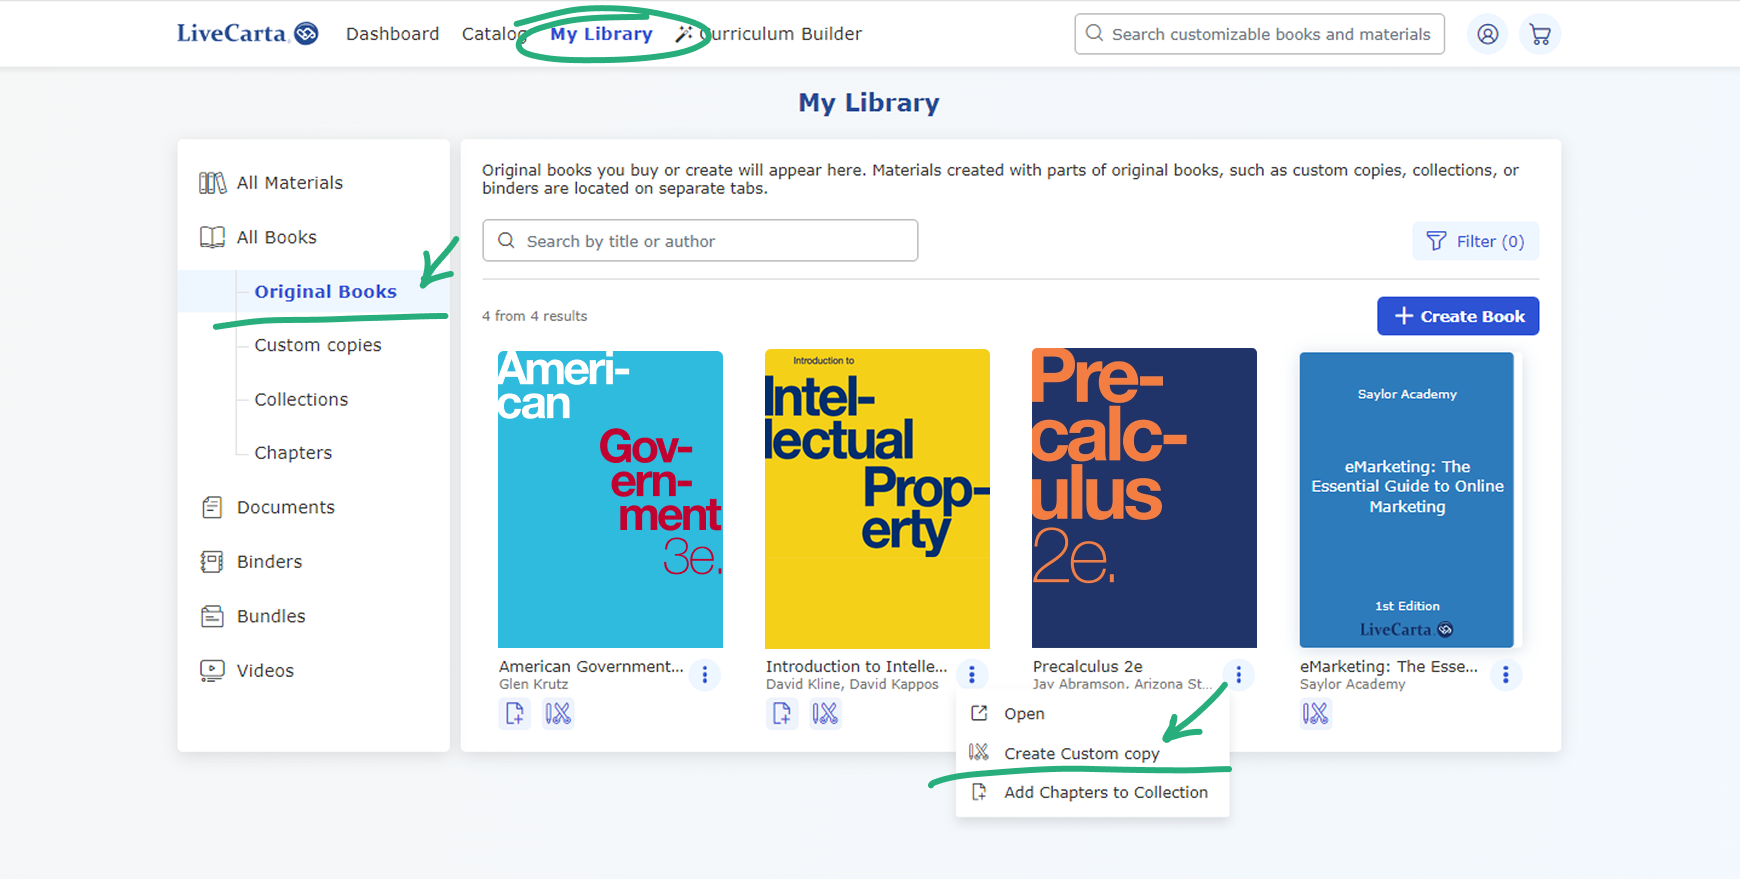Create custom copy icon under eMarketing
Screen dimensions: 1740x879
click(x=1316, y=713)
